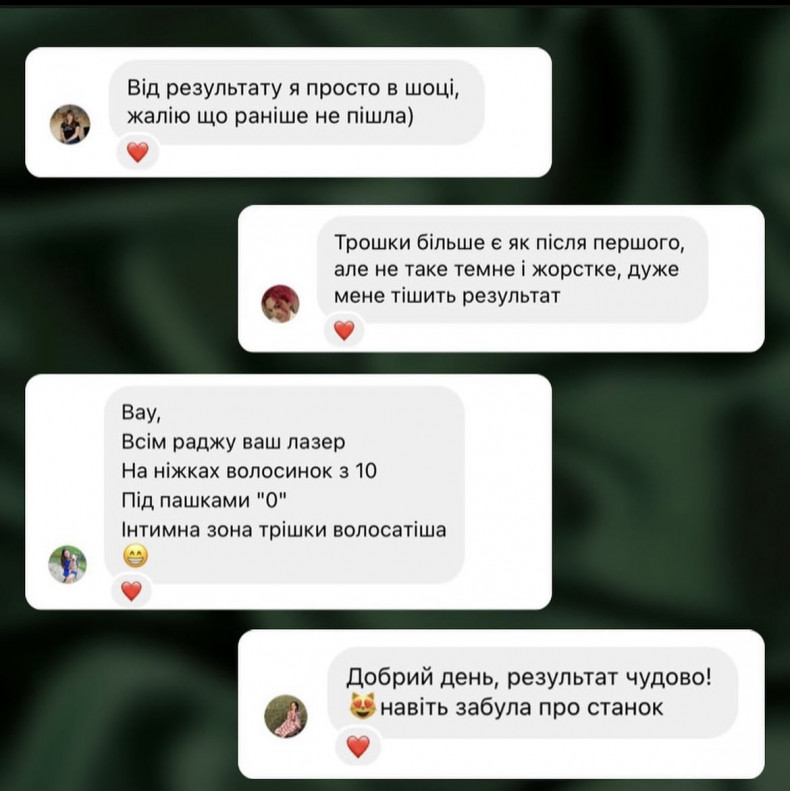Click line 'На ніжках волосинок з 10'
Image resolution: width=790 pixels, height=791 pixels.
pos(249,471)
